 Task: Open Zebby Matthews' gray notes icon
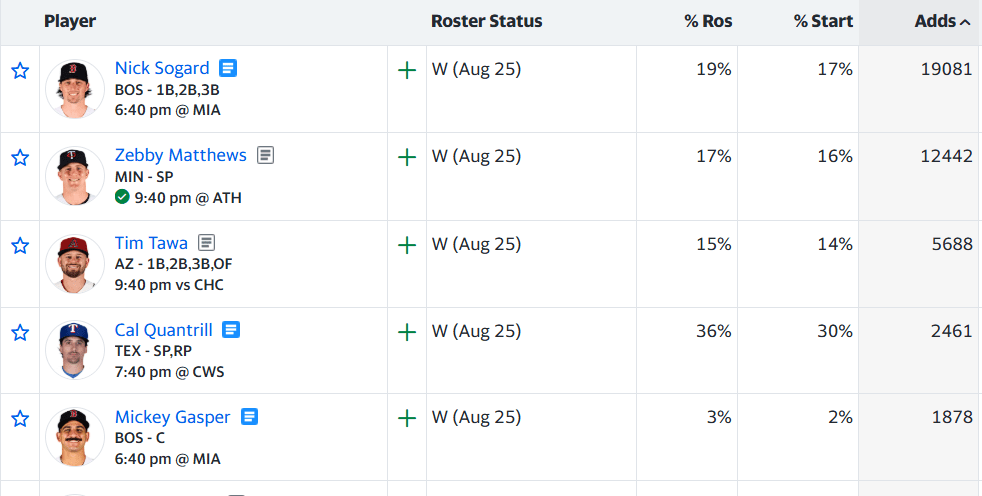(x=266, y=155)
